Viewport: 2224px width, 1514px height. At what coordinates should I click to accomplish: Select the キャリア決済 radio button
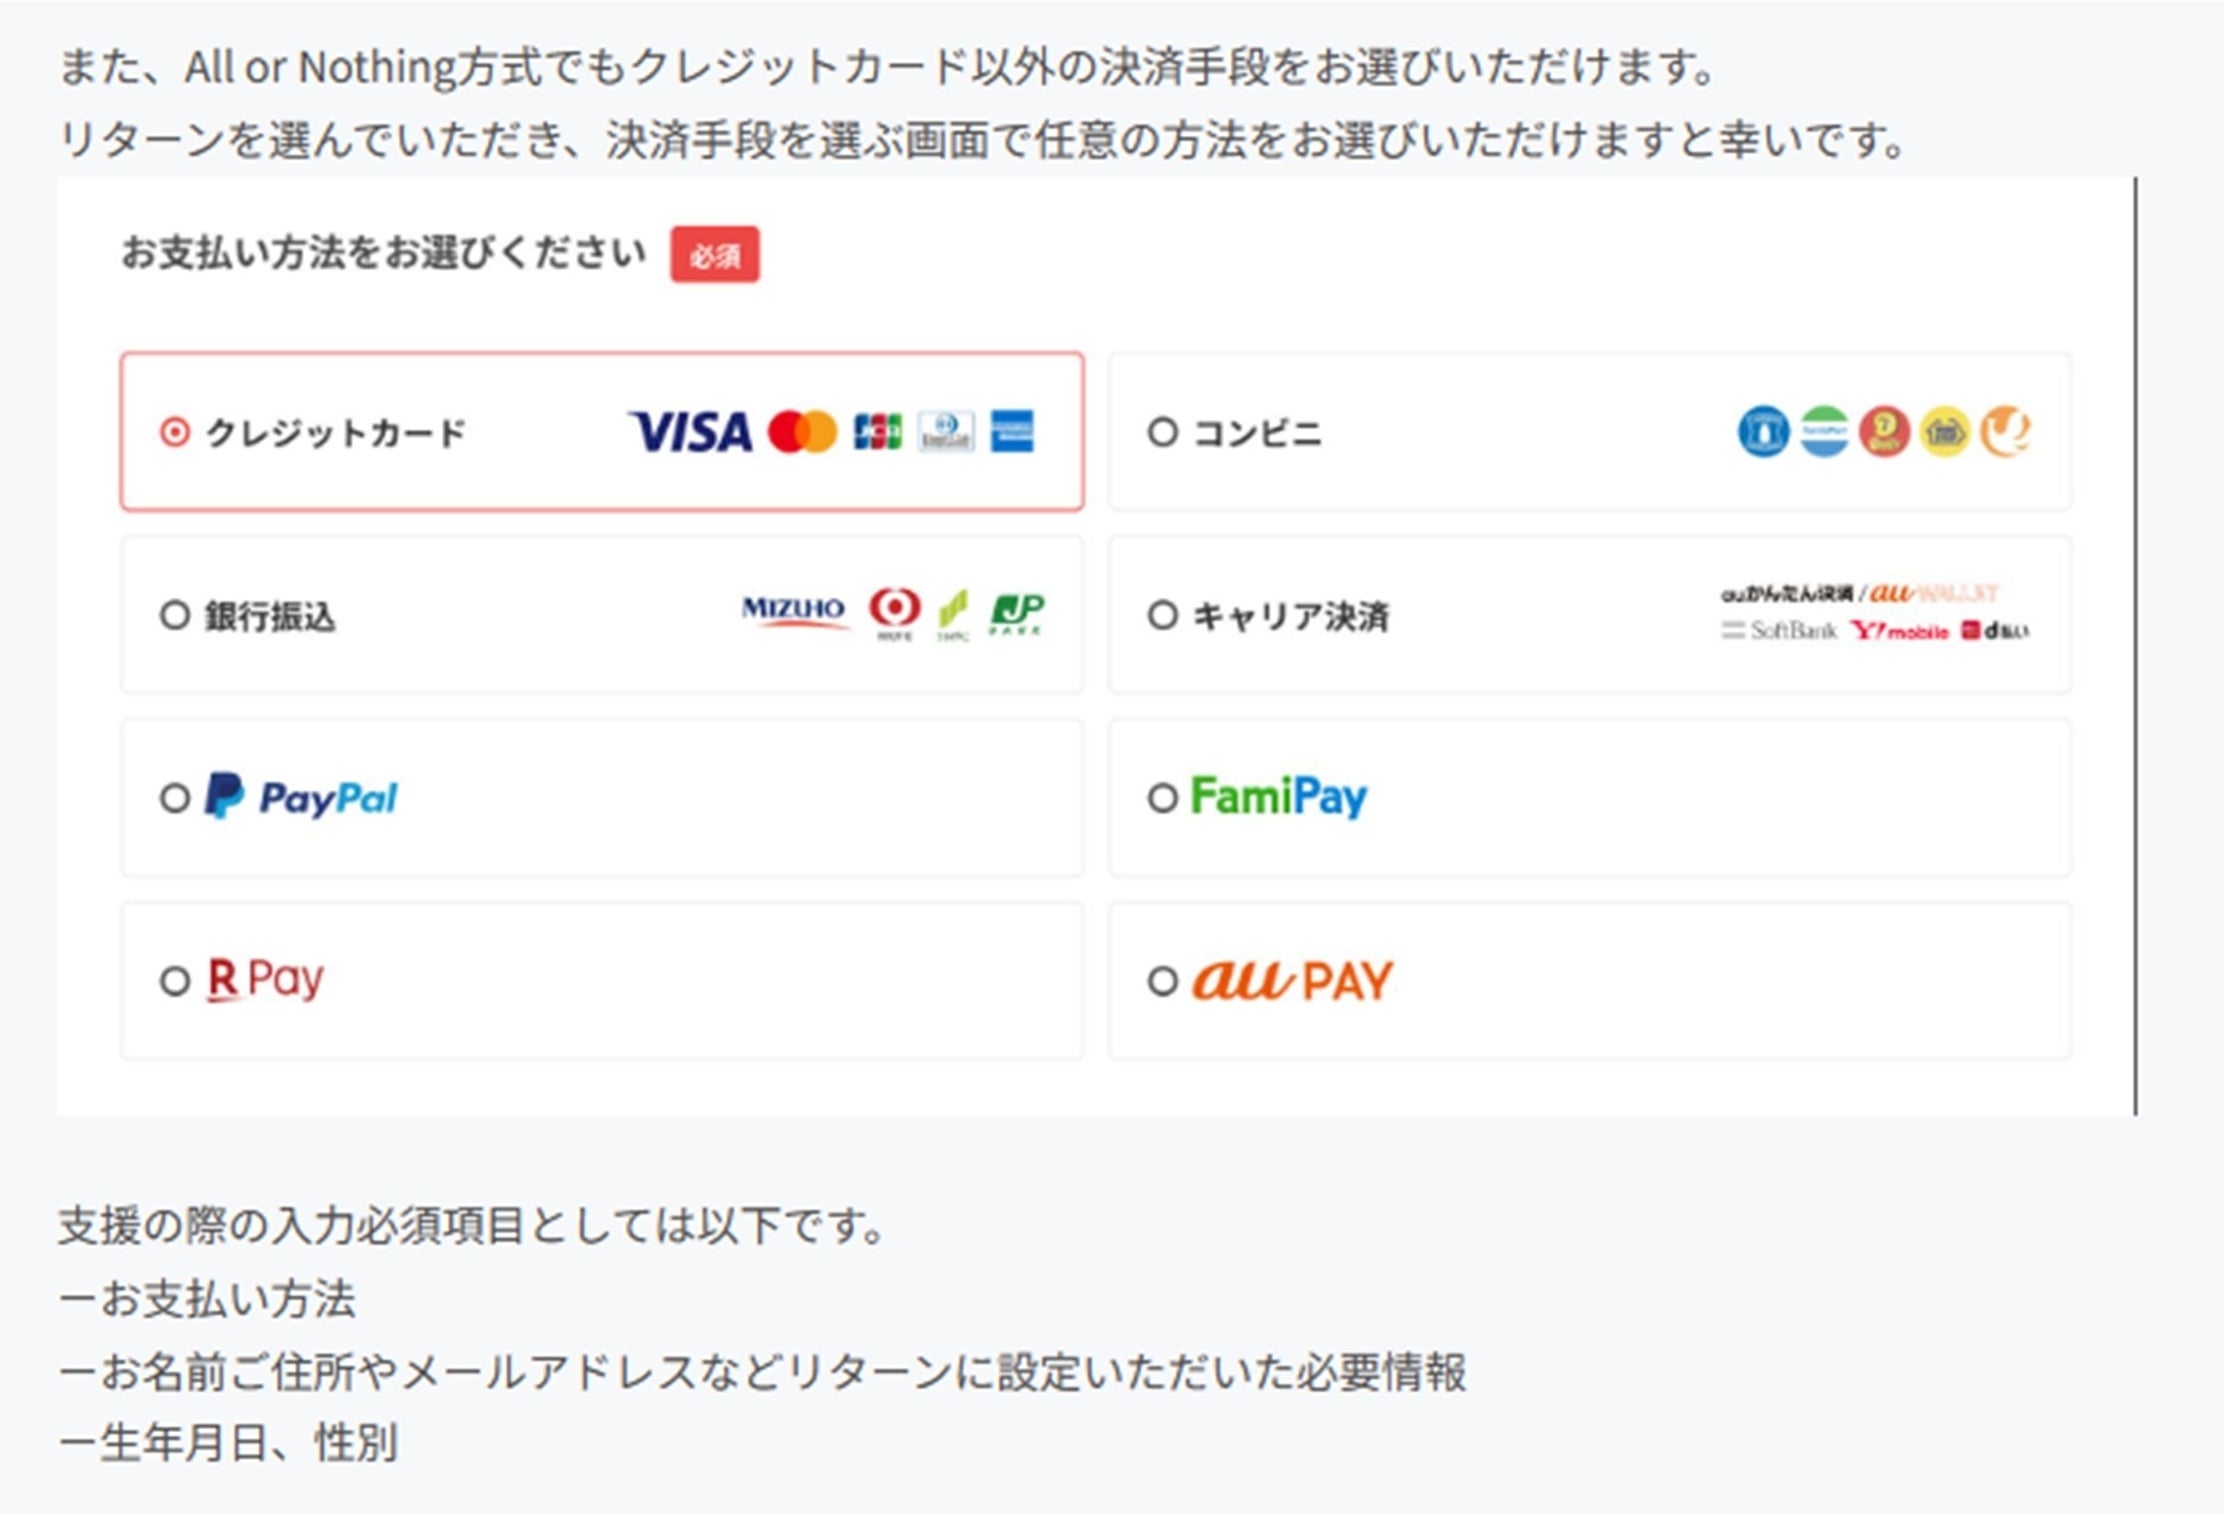point(1162,615)
